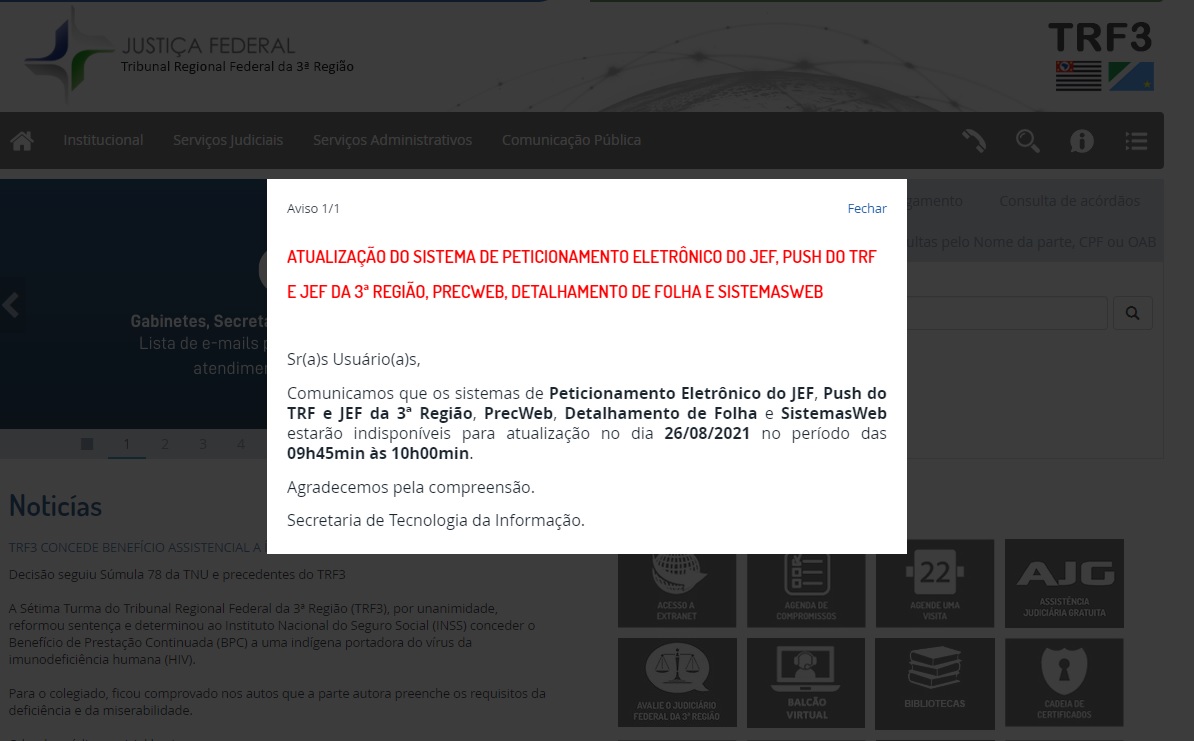
Task: Open the information icon in navbar
Action: tap(1081, 141)
